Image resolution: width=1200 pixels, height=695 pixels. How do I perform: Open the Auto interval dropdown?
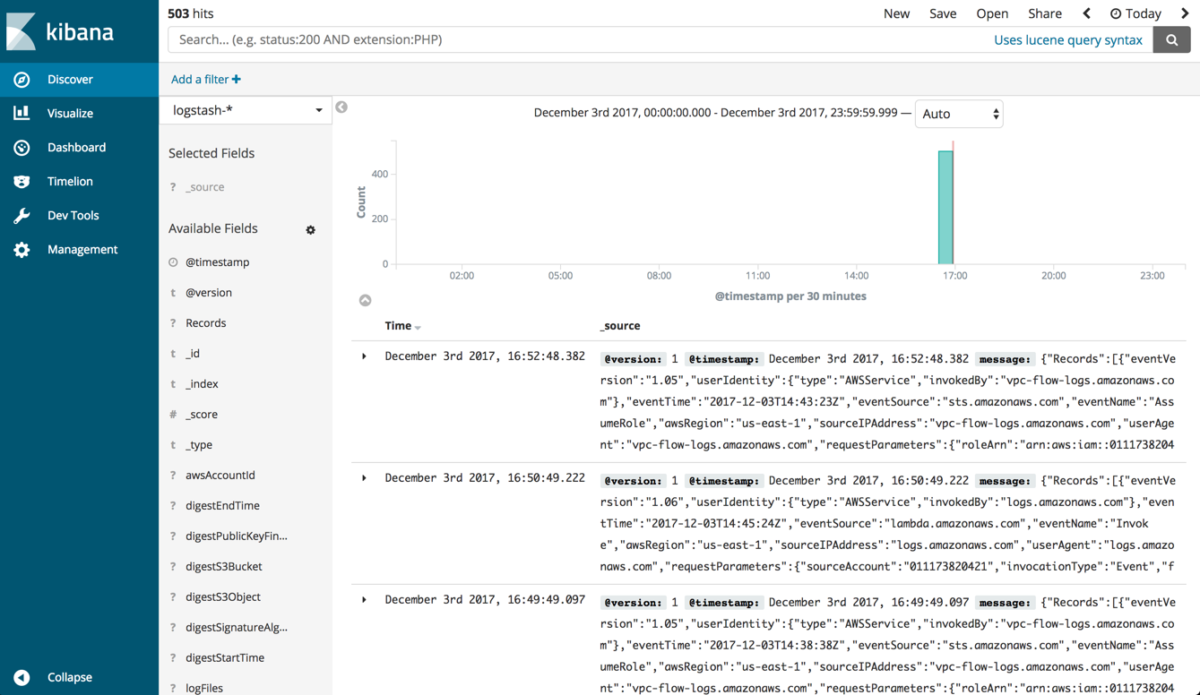click(959, 114)
